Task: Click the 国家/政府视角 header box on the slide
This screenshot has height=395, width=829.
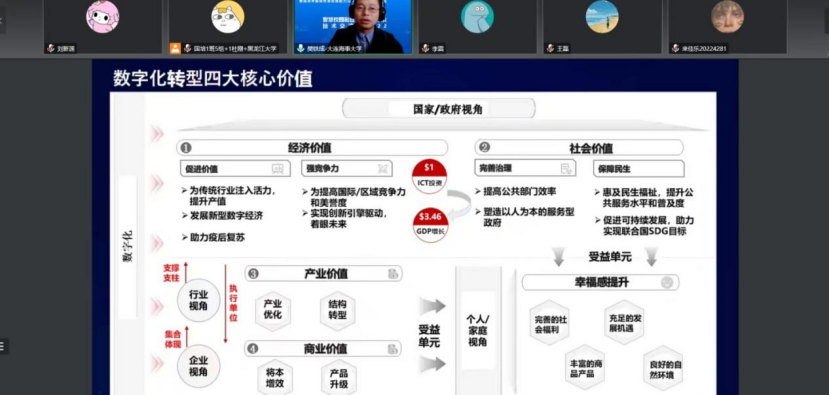Action: click(x=439, y=109)
